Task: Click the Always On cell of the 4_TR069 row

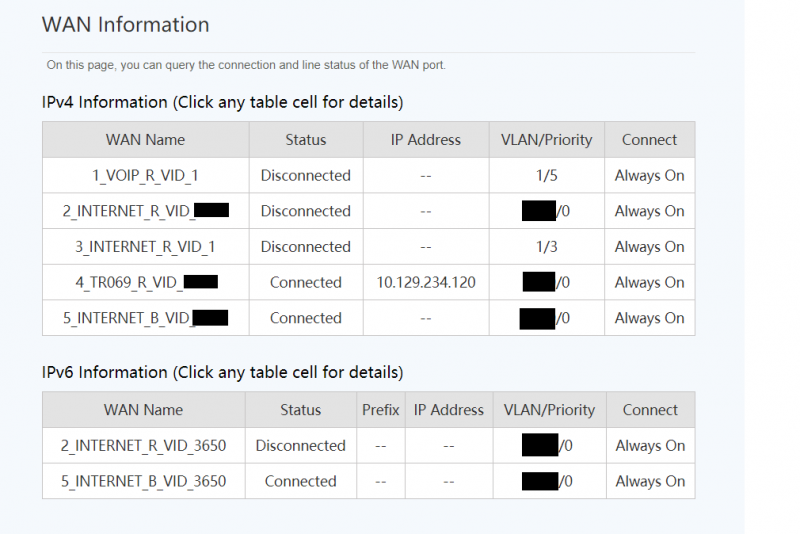Action: (x=649, y=283)
